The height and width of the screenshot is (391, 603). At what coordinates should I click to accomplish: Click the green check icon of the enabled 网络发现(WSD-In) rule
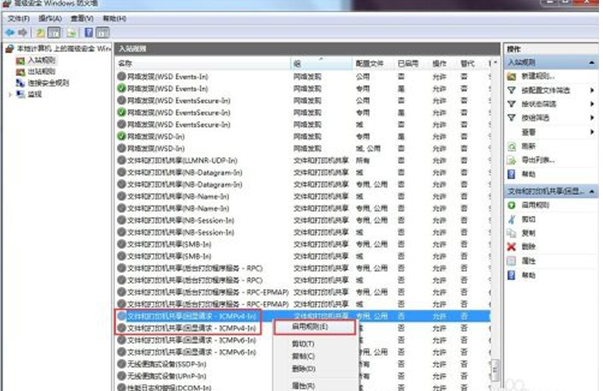tap(122, 136)
